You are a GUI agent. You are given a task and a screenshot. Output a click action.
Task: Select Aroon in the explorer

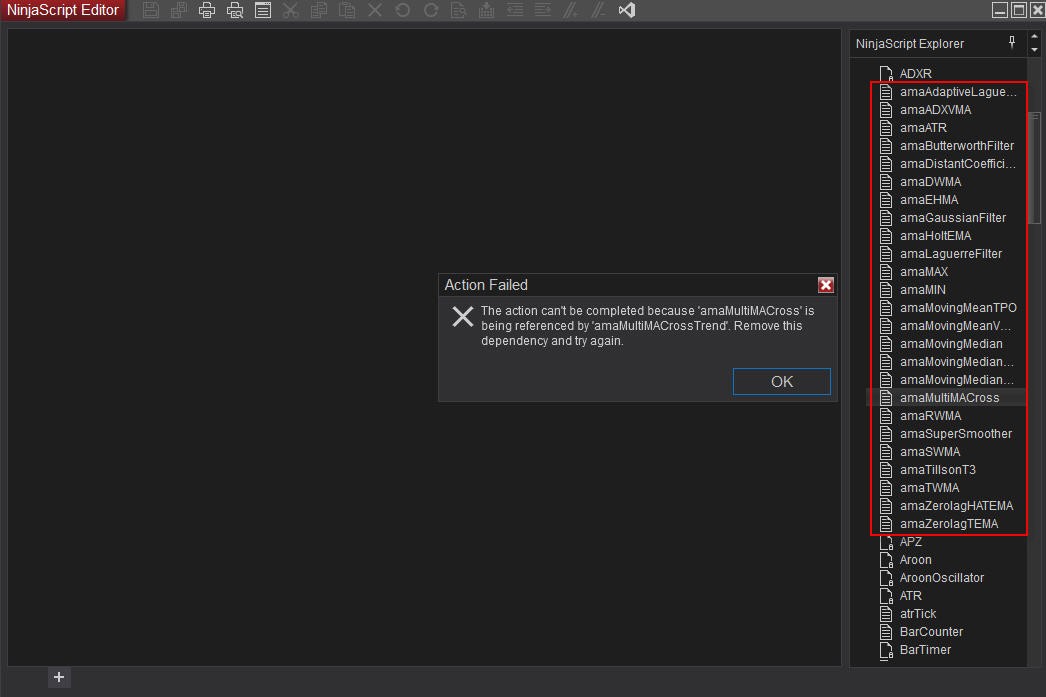coord(915,560)
